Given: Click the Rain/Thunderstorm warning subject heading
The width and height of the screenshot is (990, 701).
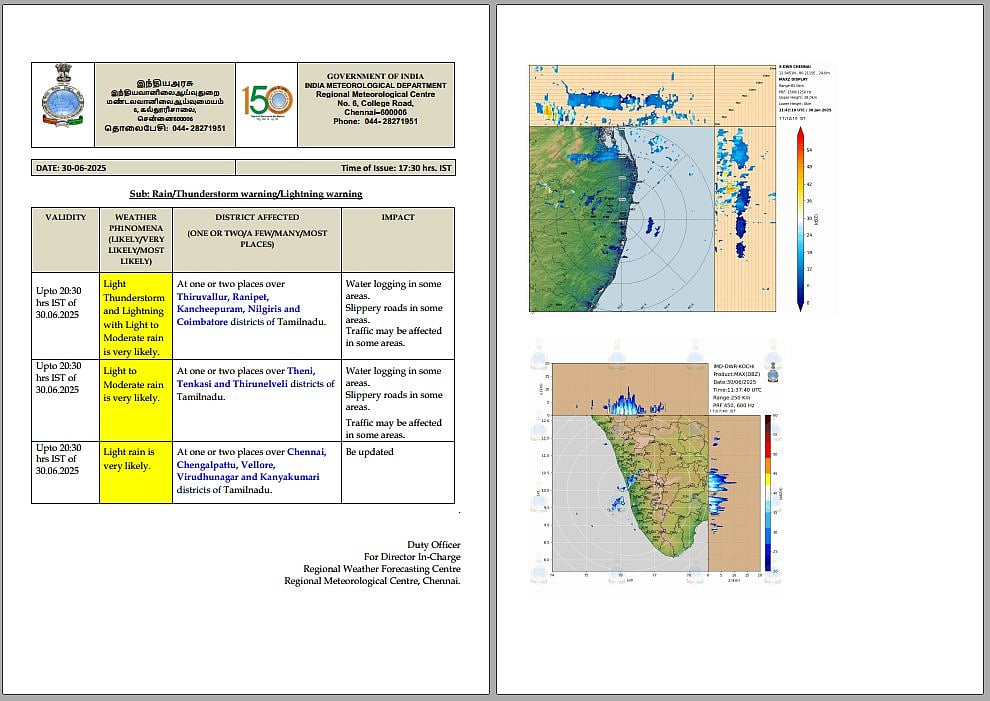Looking at the screenshot, I should pos(245,193).
